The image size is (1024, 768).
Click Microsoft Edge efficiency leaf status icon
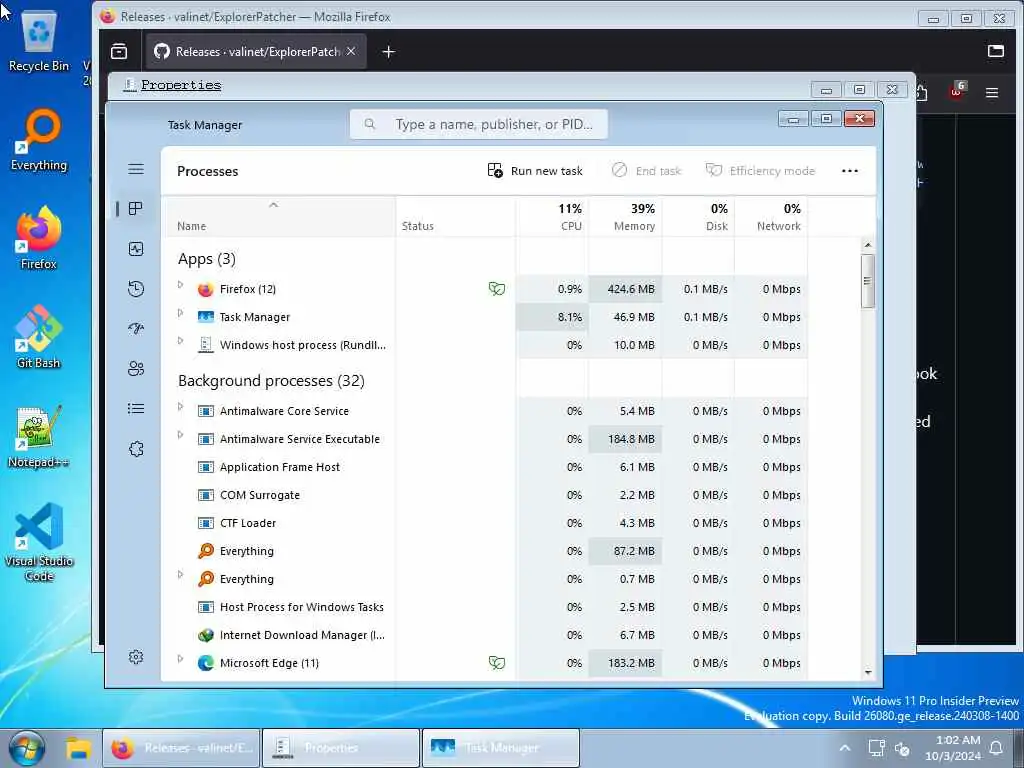(497, 663)
